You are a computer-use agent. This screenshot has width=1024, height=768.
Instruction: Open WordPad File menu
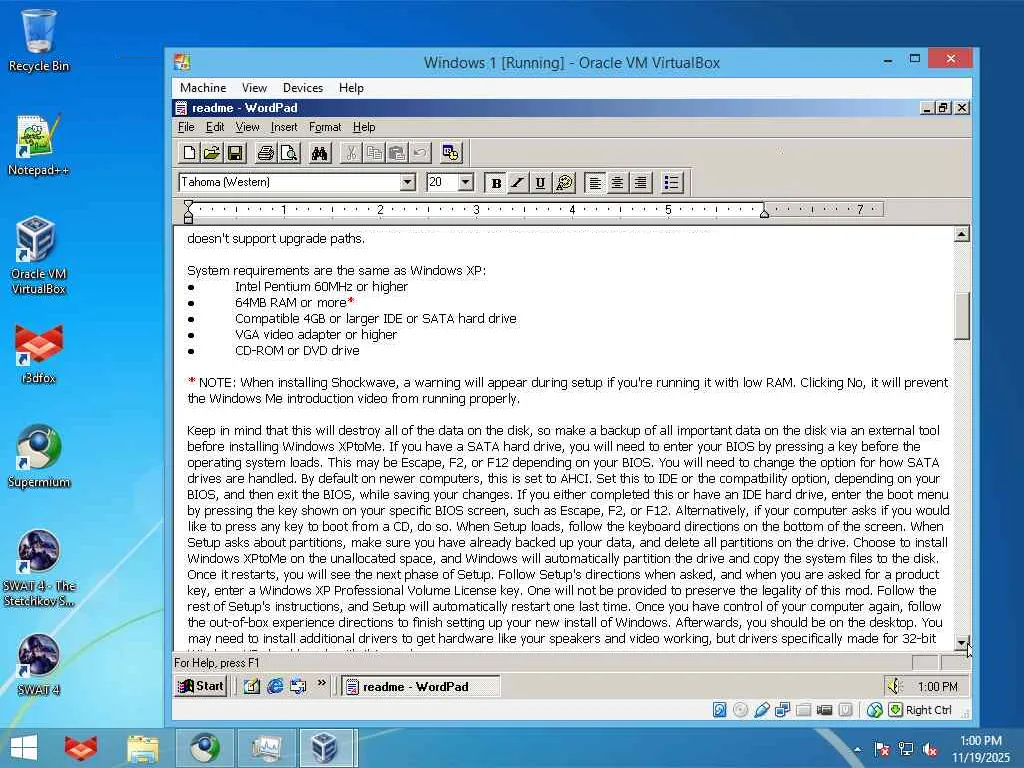(186, 127)
